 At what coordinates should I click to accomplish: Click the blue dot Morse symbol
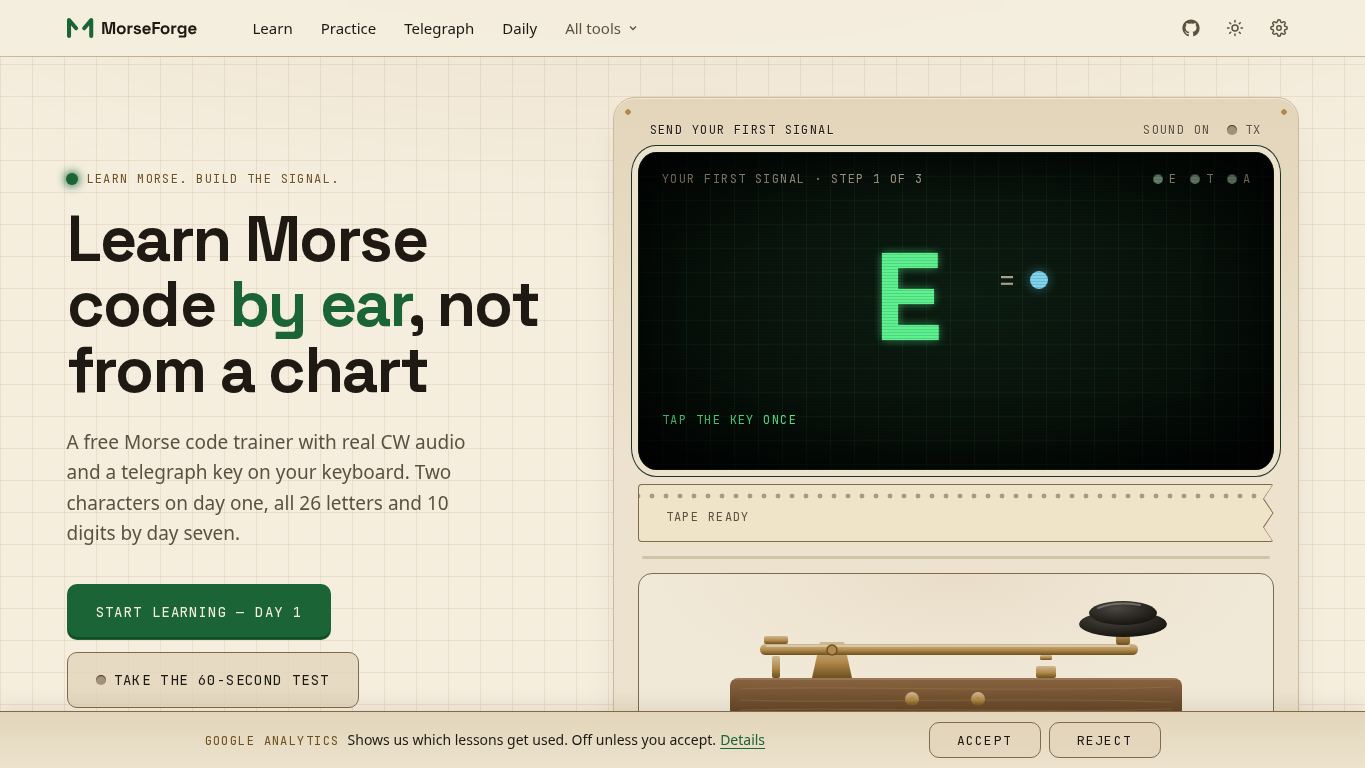click(x=1039, y=280)
